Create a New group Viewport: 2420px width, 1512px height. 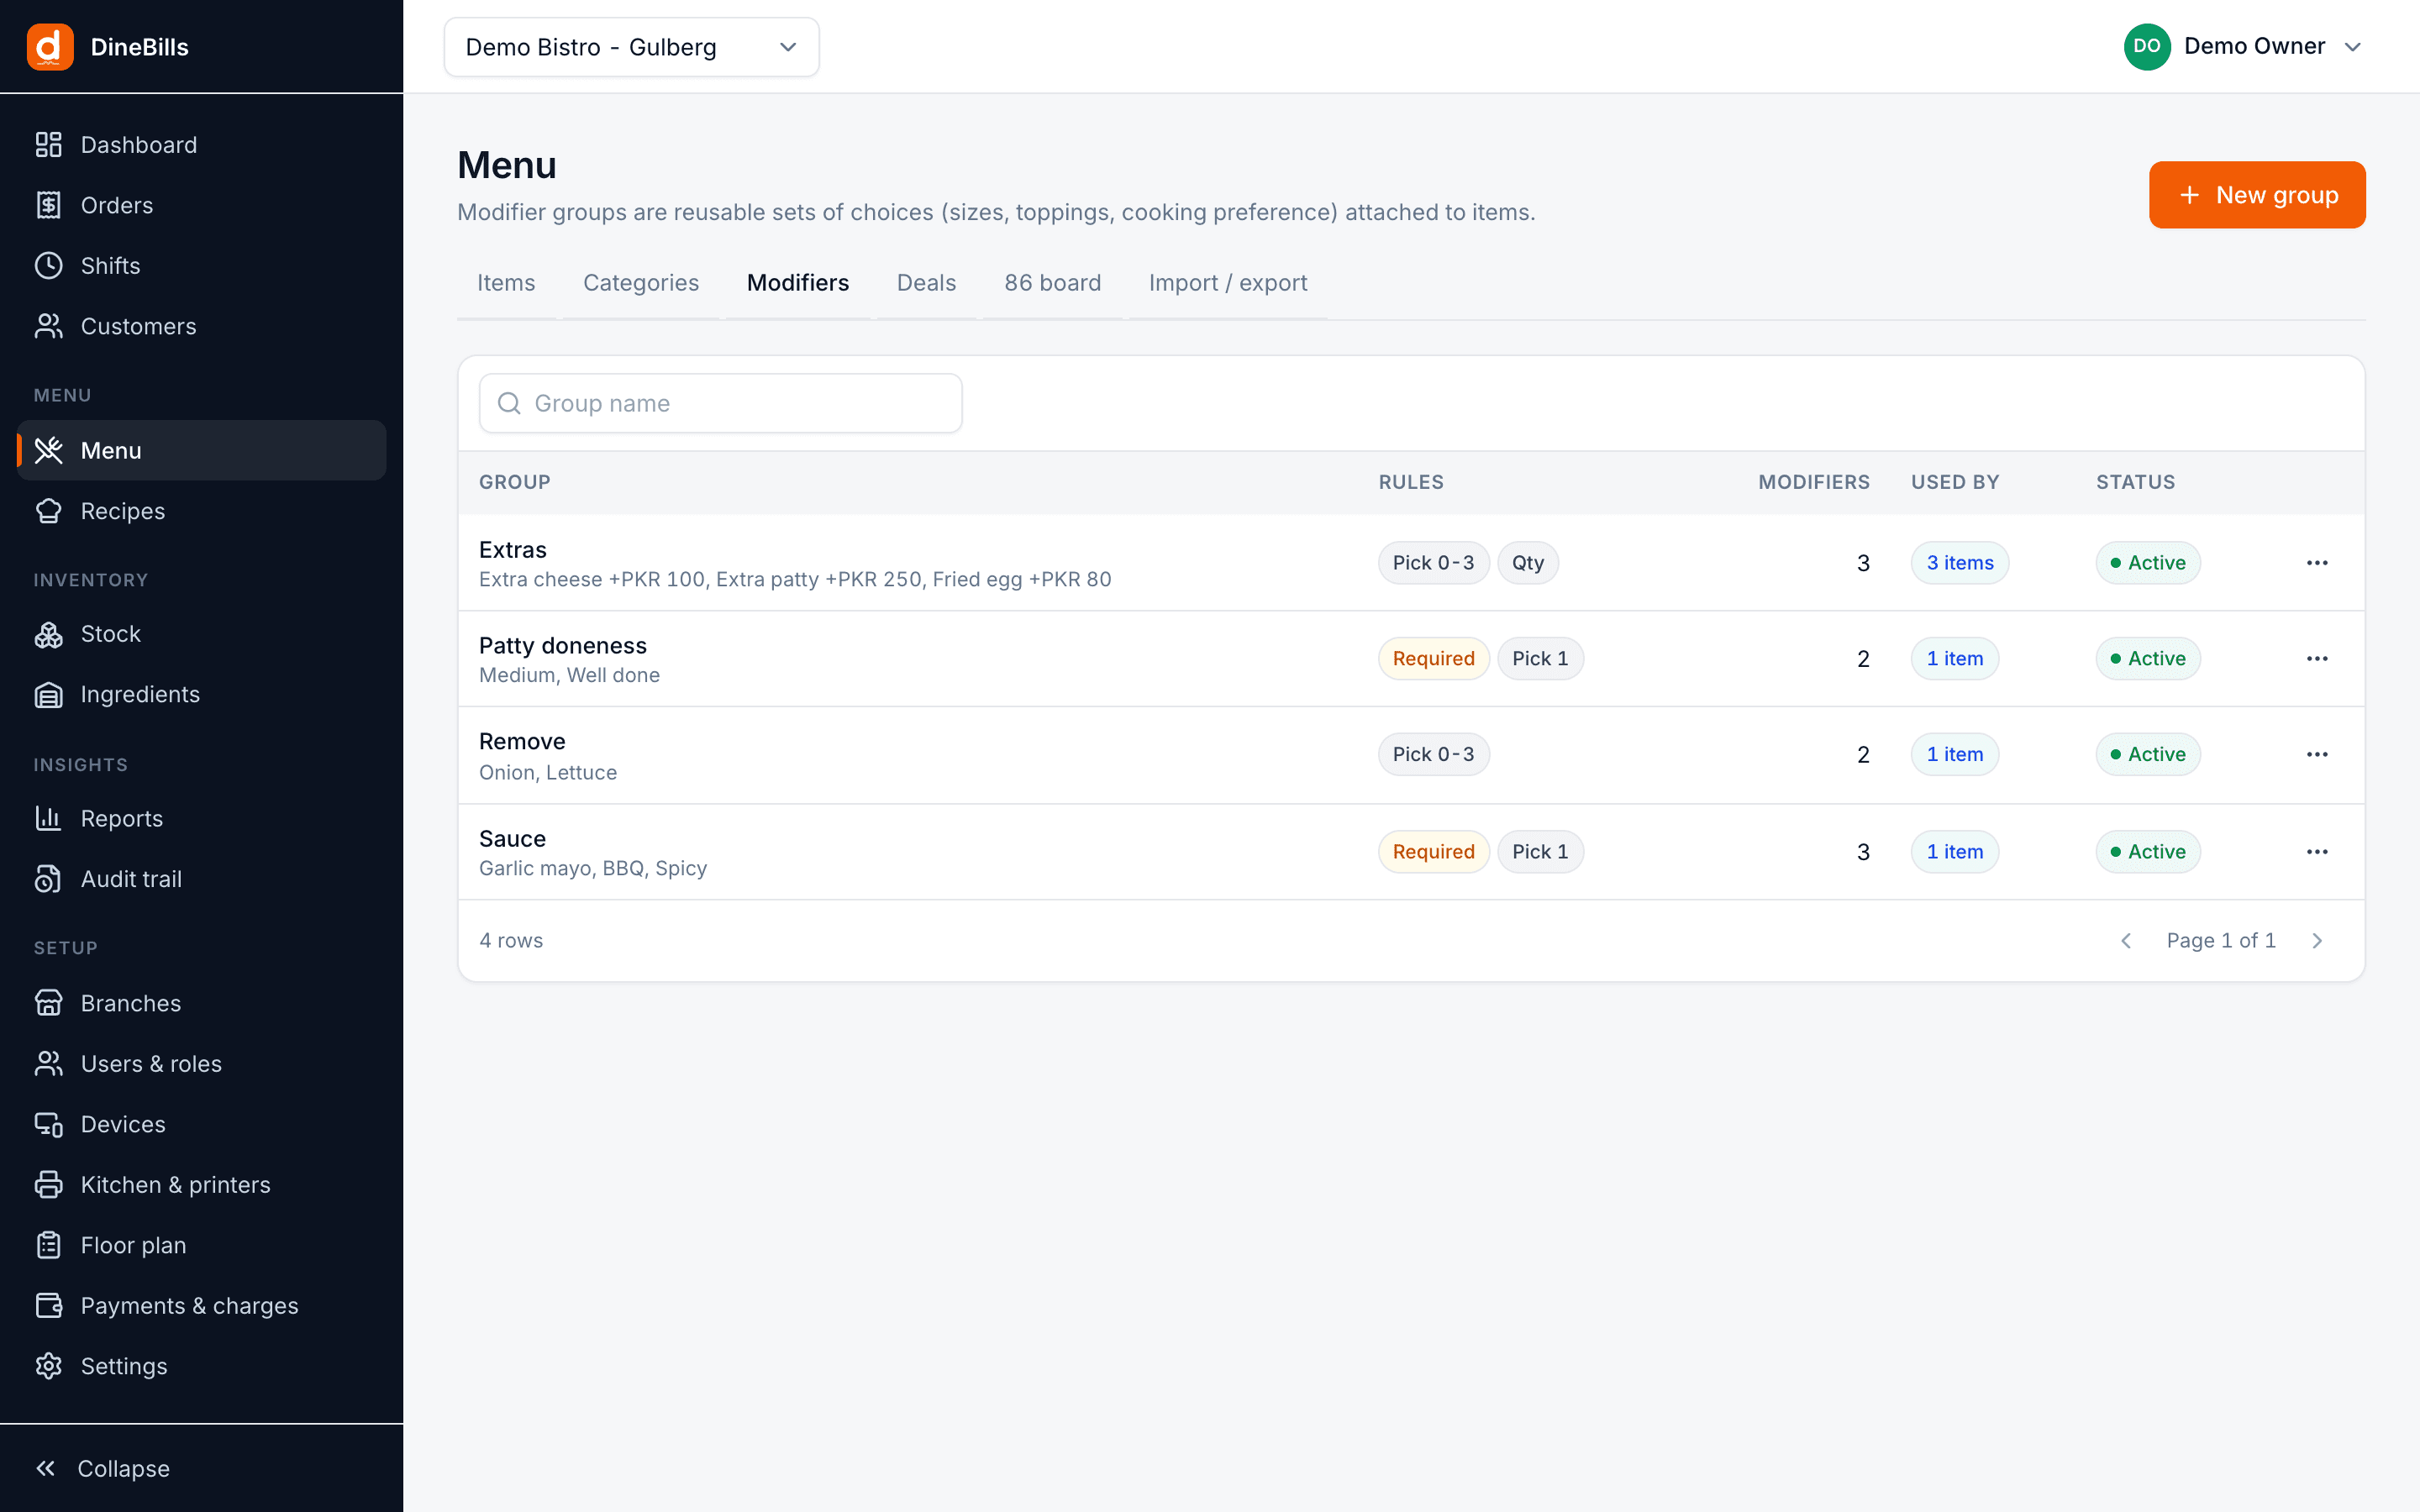point(2257,195)
